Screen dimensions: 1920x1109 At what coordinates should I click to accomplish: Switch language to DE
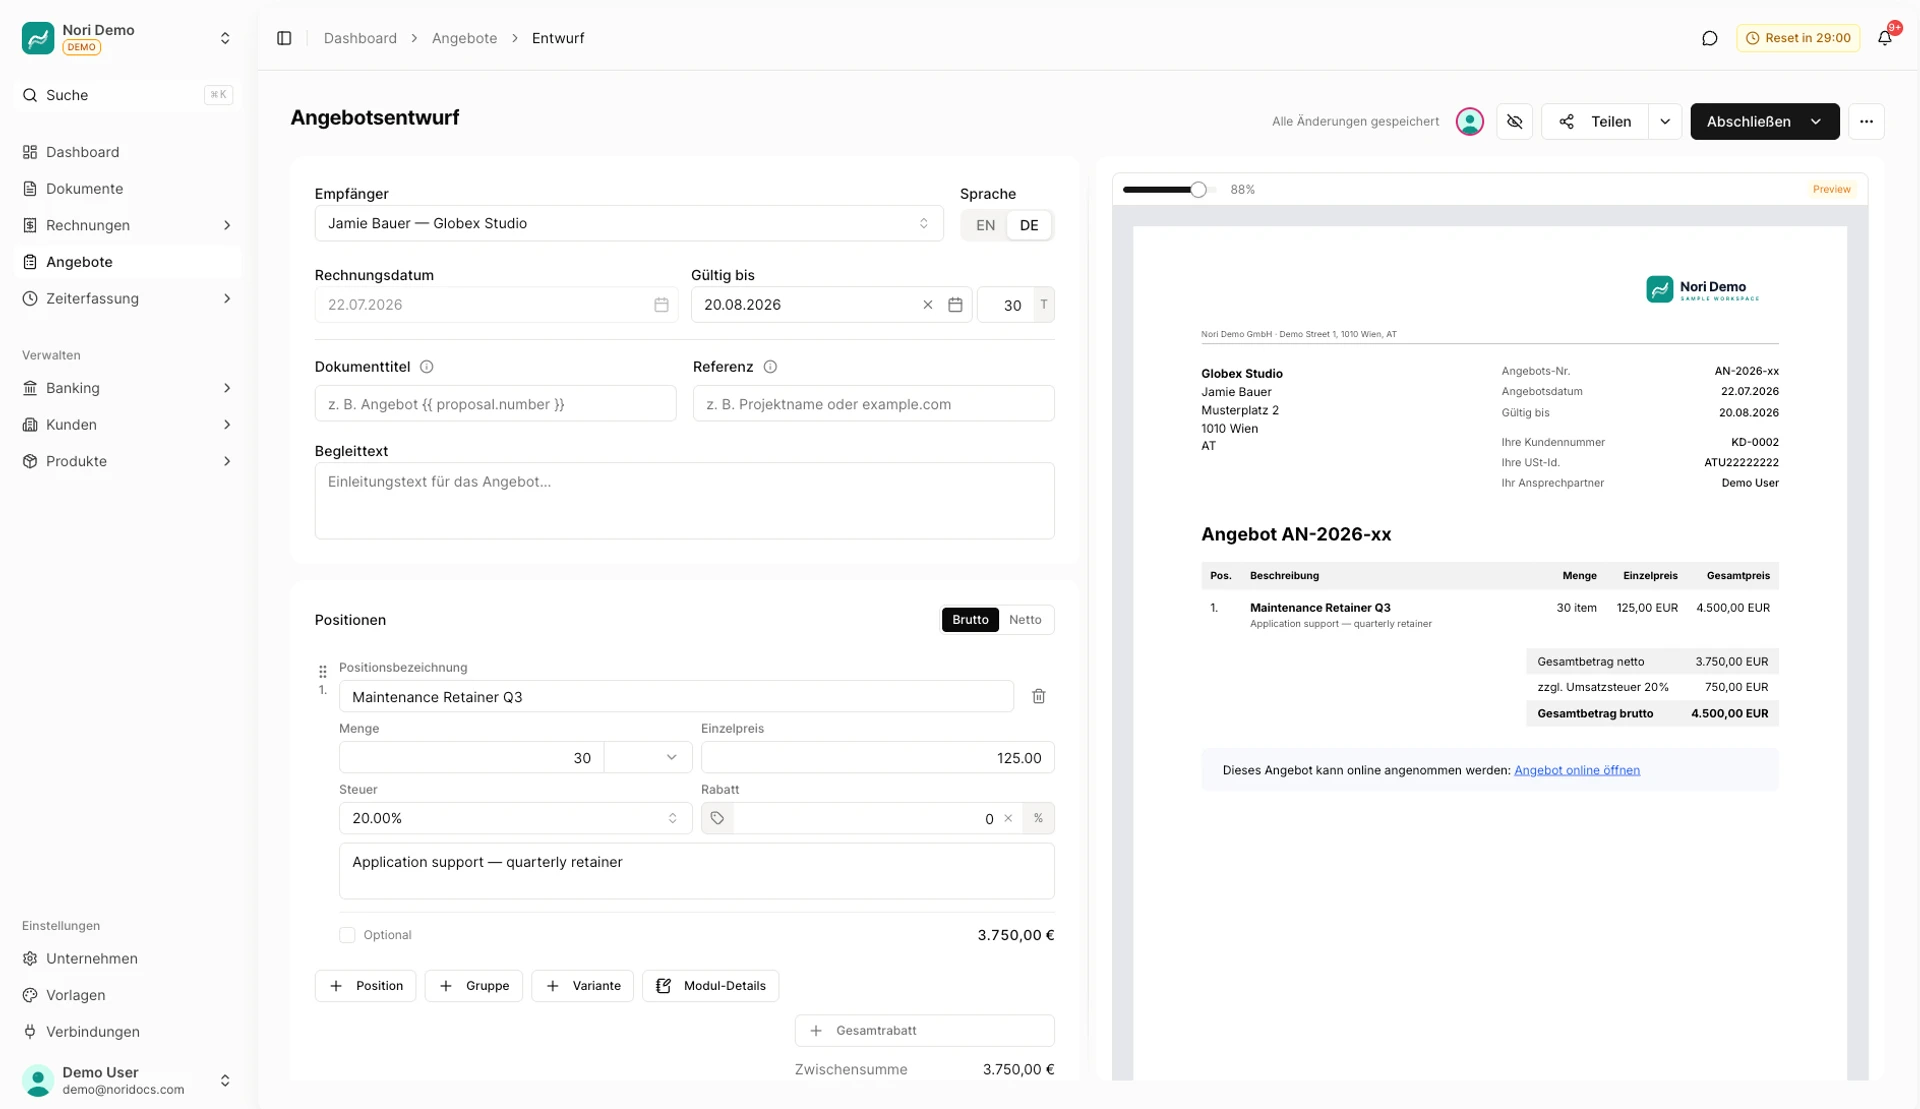[1028, 225]
